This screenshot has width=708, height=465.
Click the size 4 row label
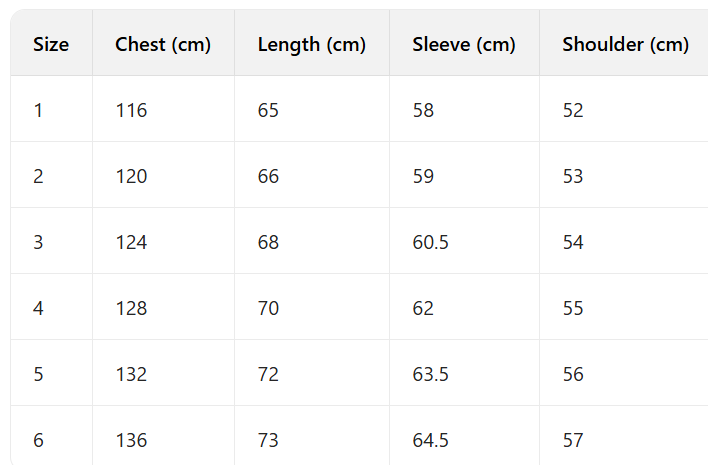pos(38,308)
